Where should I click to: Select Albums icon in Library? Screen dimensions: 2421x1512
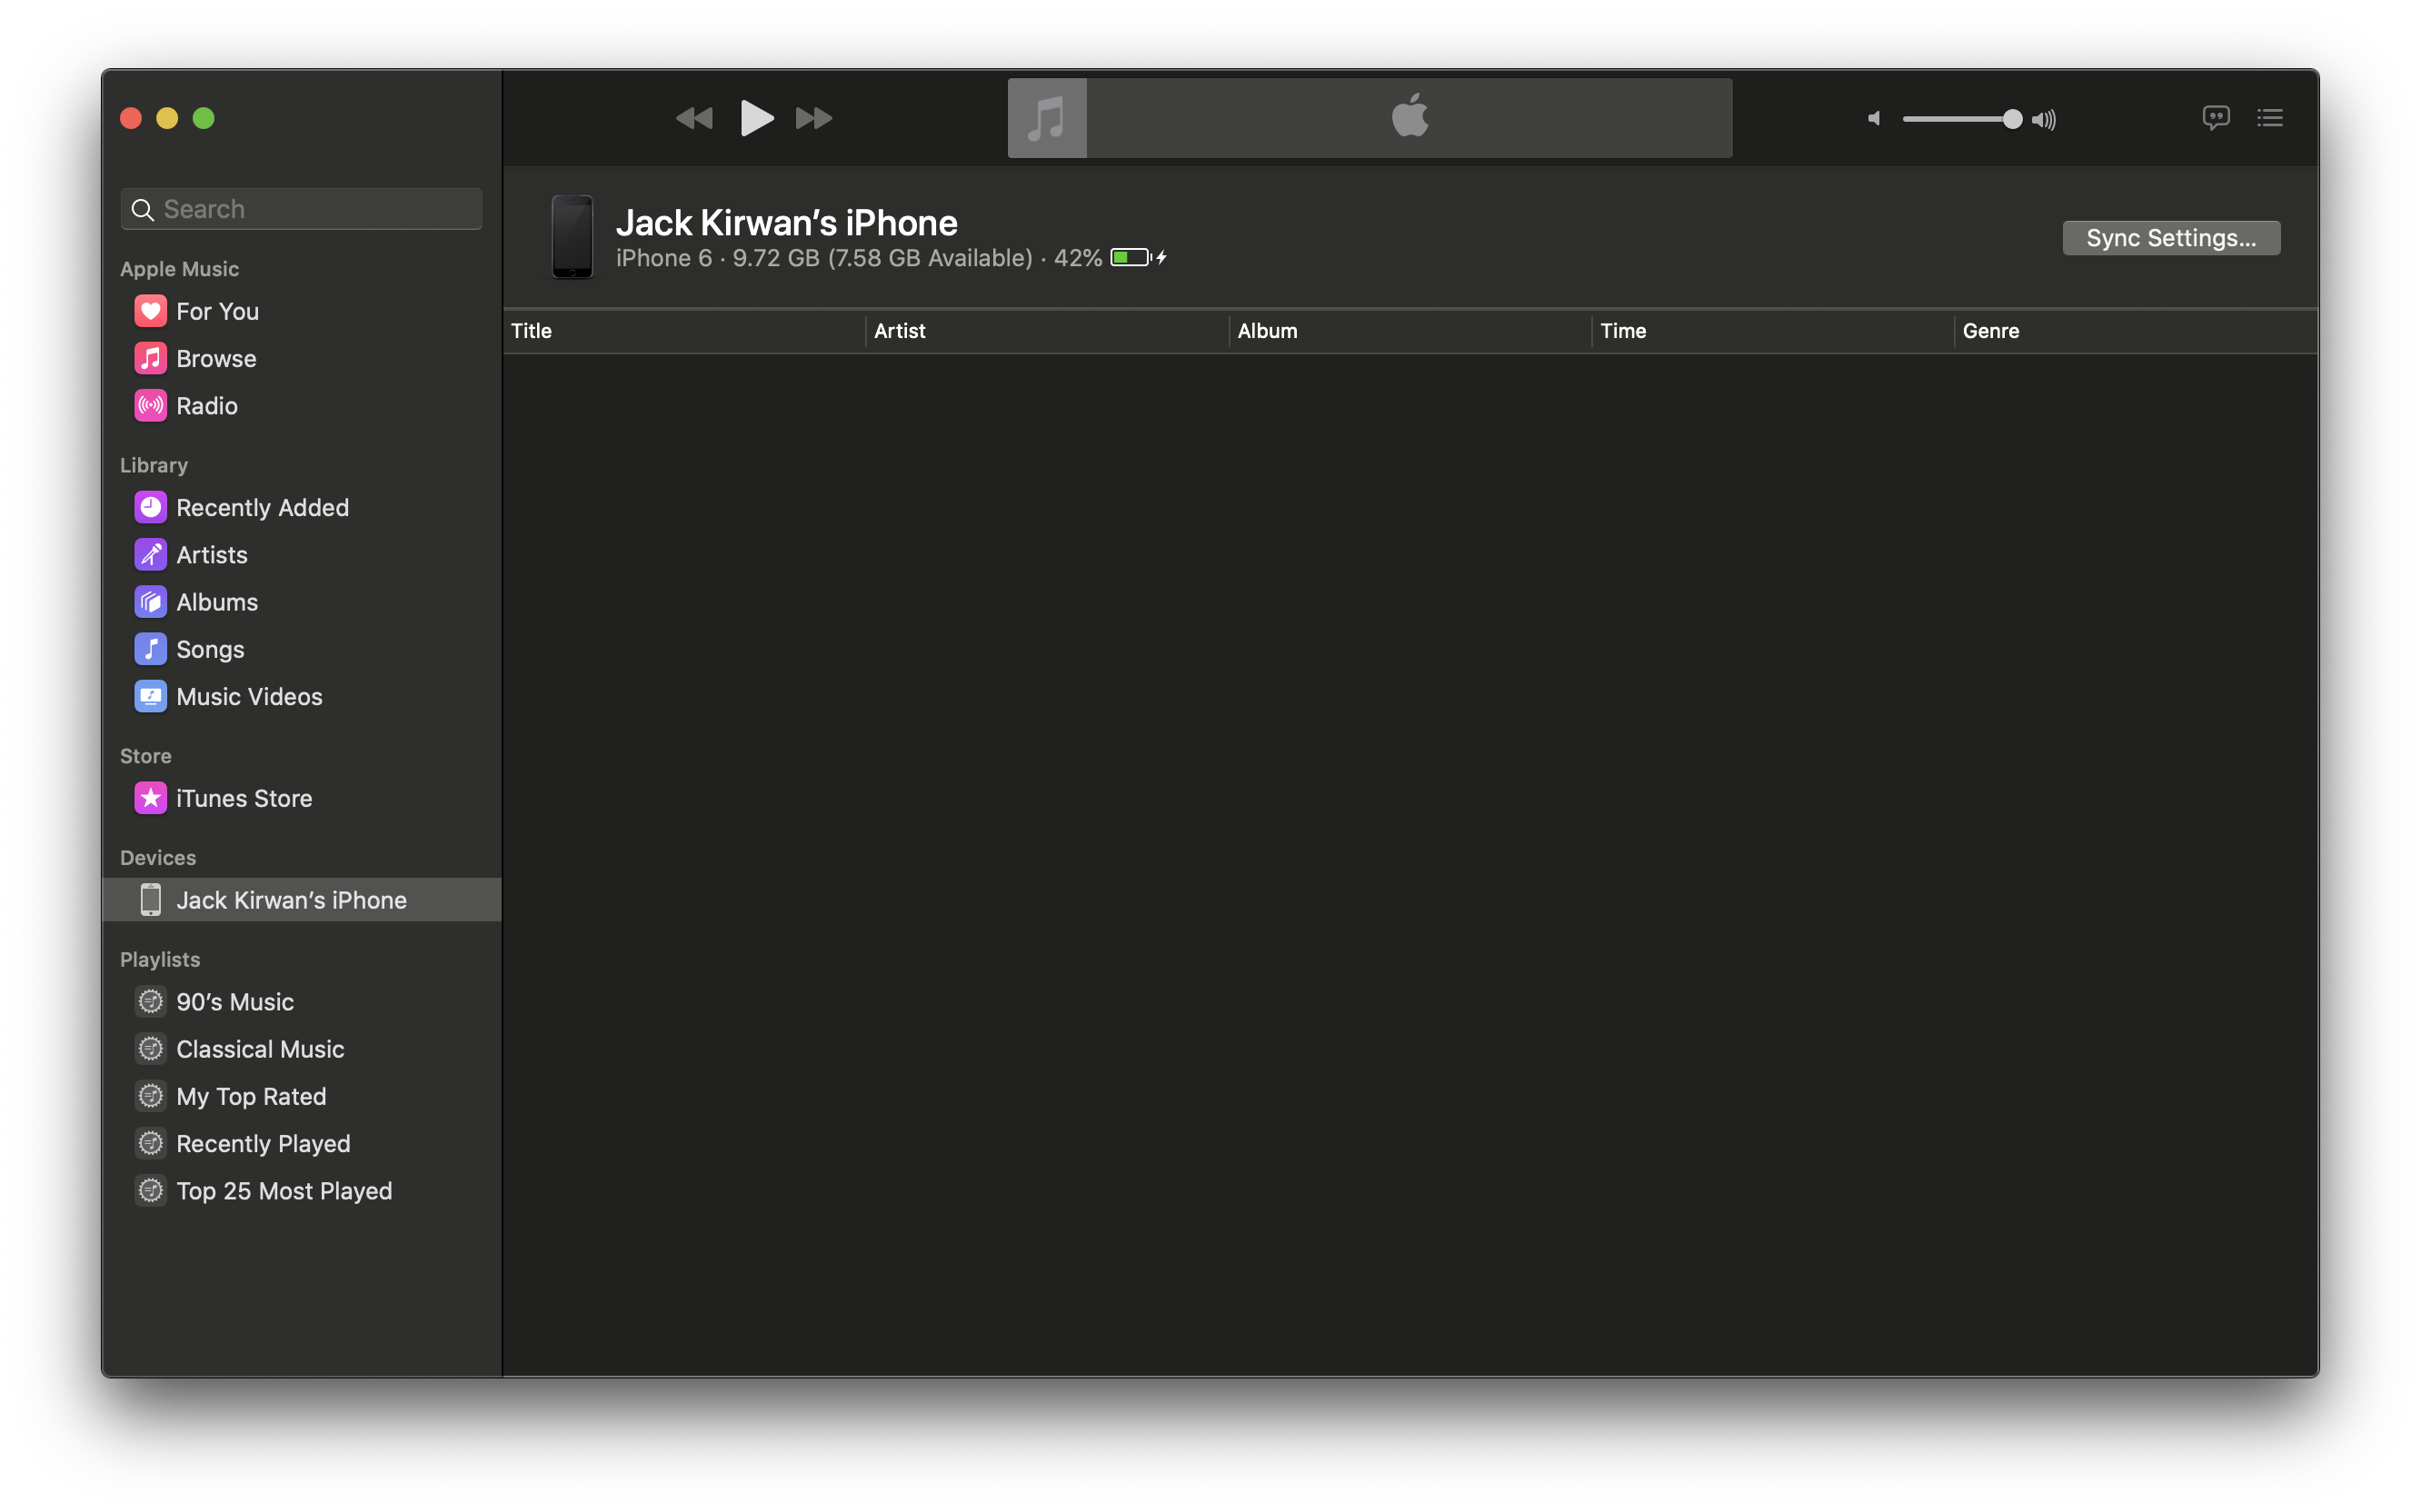click(x=150, y=601)
